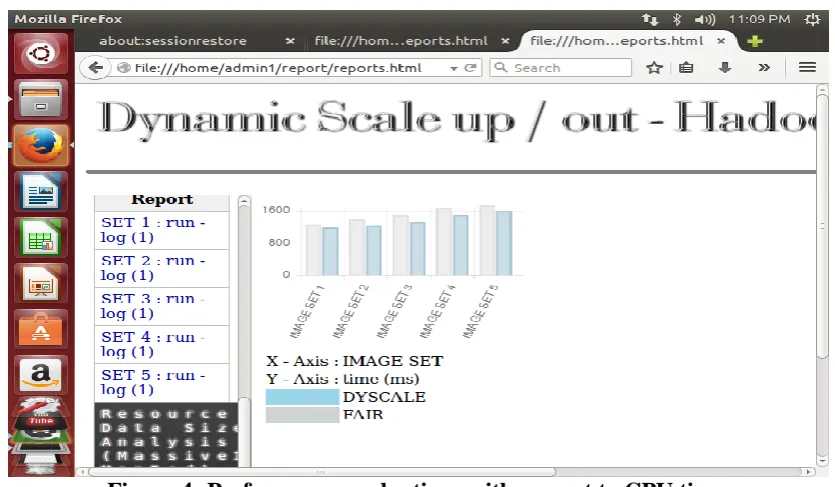835x487 pixels.
Task: Open Ubuntu Dash home launcher
Action: click(41, 53)
